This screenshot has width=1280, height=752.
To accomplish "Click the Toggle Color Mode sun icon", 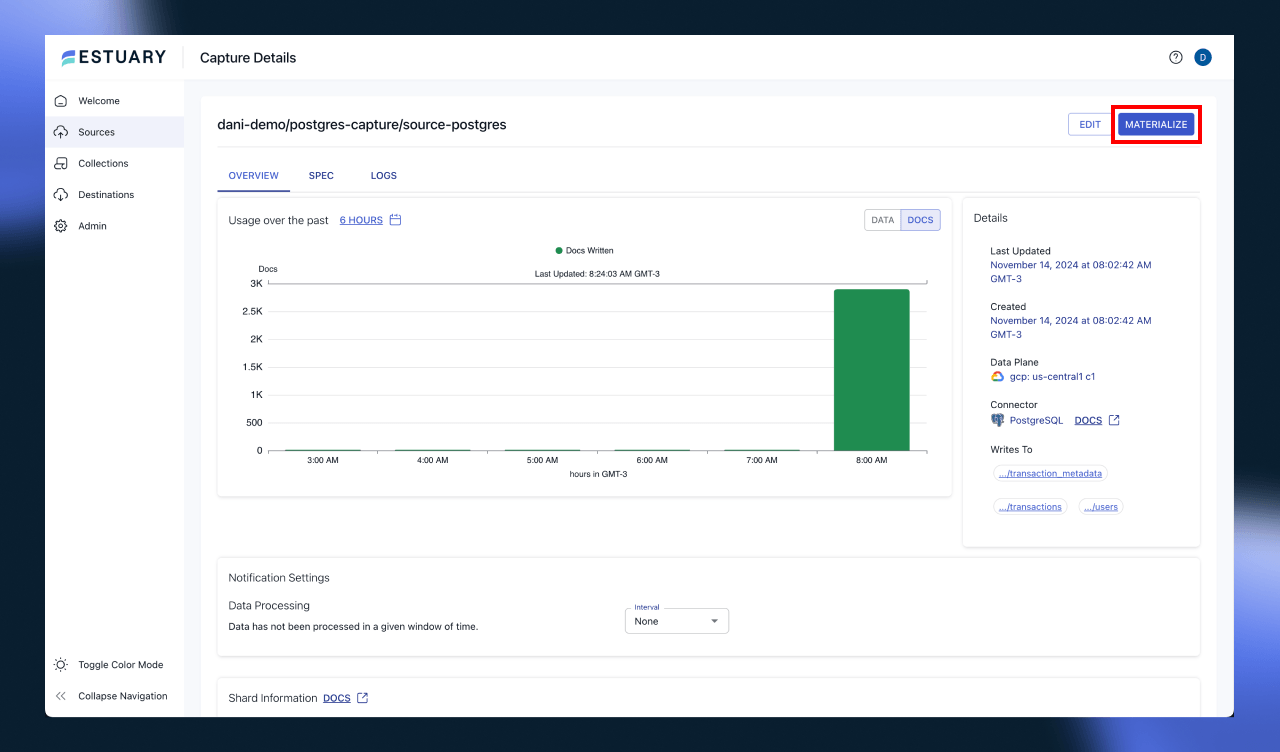I will pyautogui.click(x=61, y=665).
